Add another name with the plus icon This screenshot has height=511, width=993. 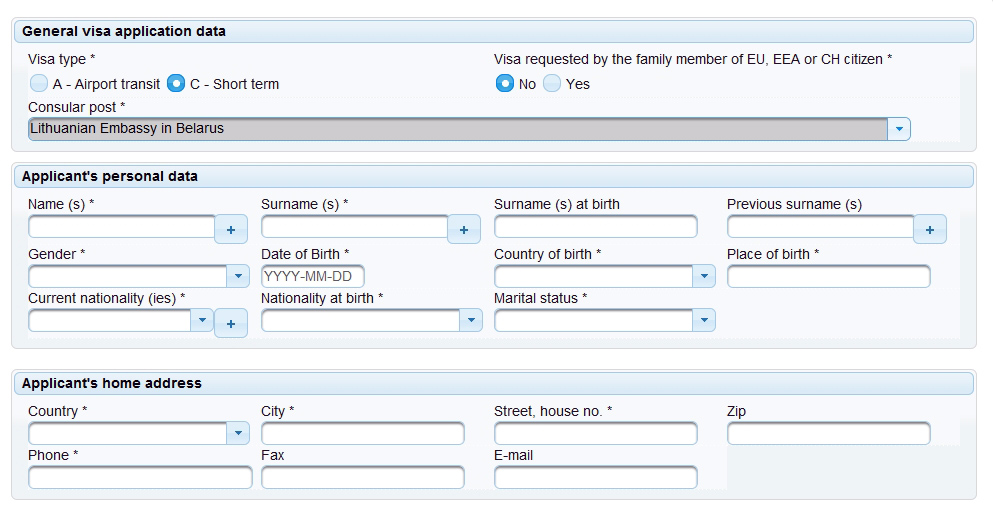(231, 229)
